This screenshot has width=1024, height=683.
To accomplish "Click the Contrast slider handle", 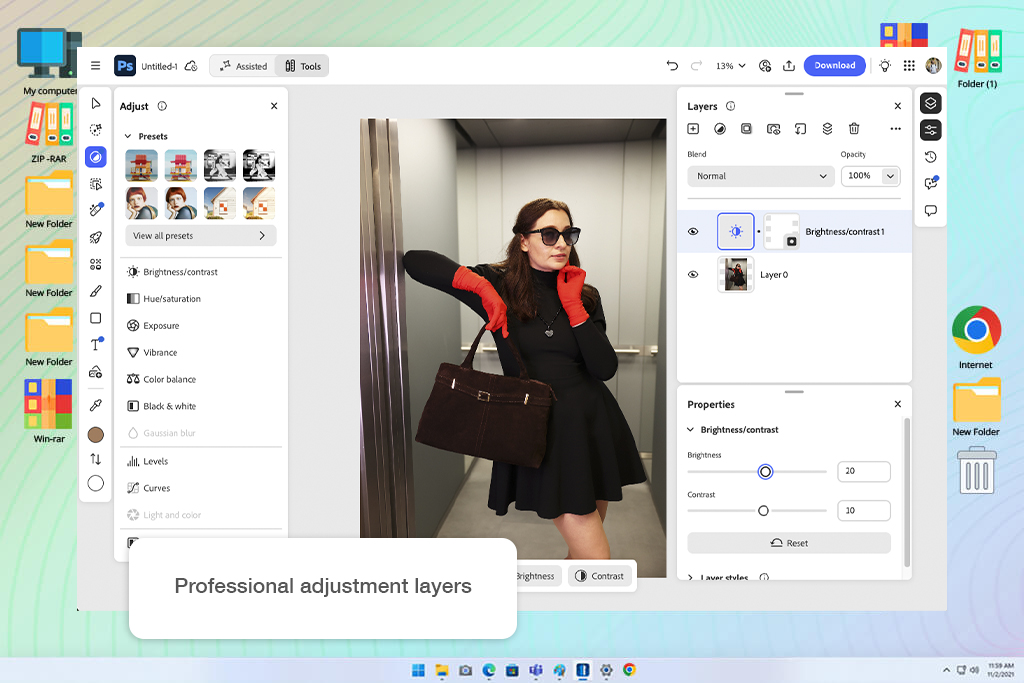I will [x=763, y=511].
